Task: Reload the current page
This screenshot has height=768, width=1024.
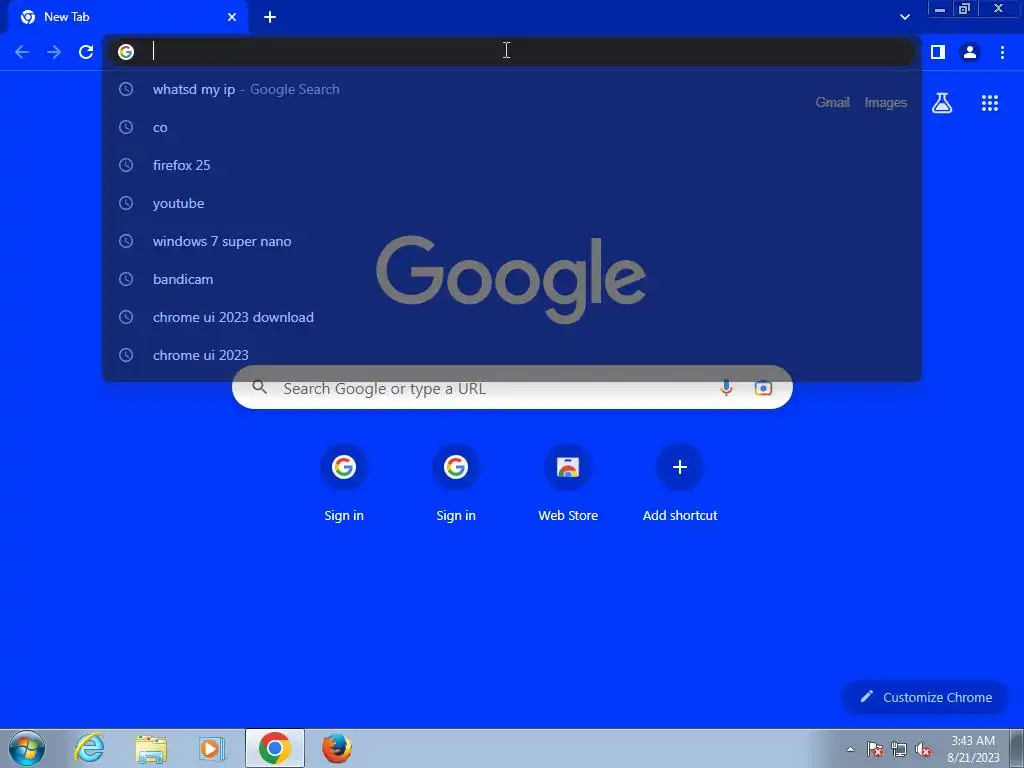Action: pos(86,52)
